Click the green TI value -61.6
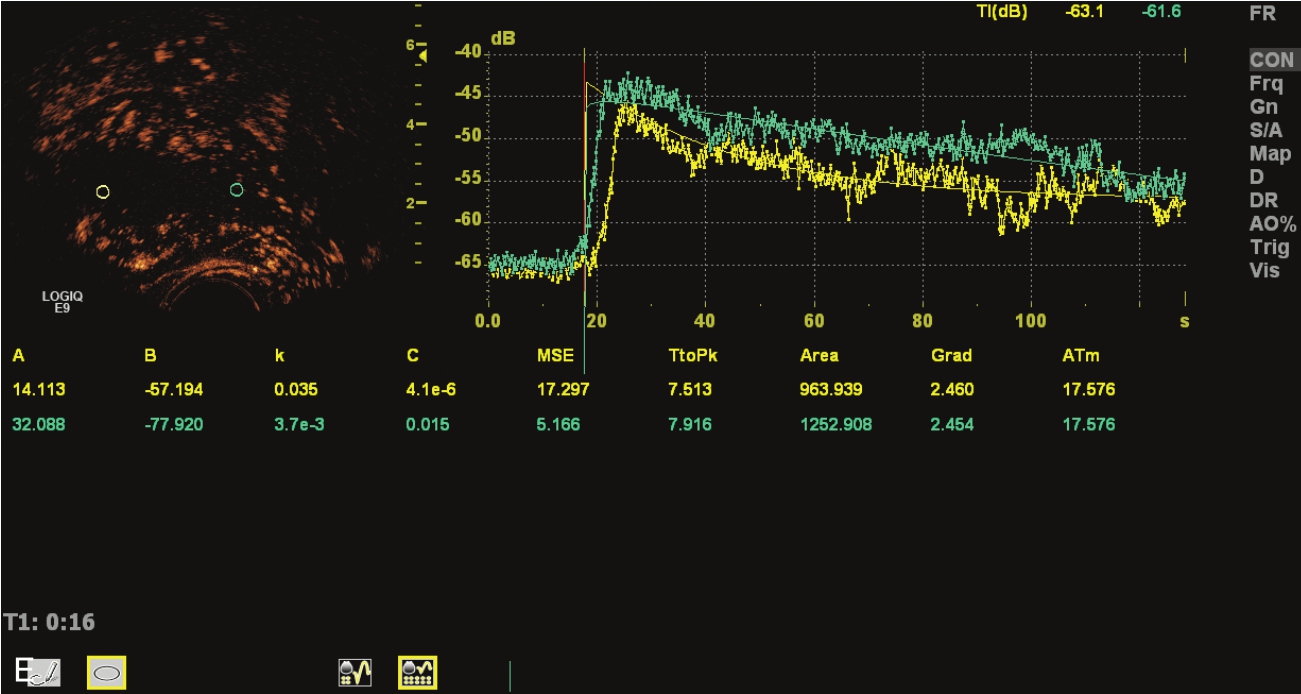This screenshot has width=1301, height=694. pos(1161,12)
